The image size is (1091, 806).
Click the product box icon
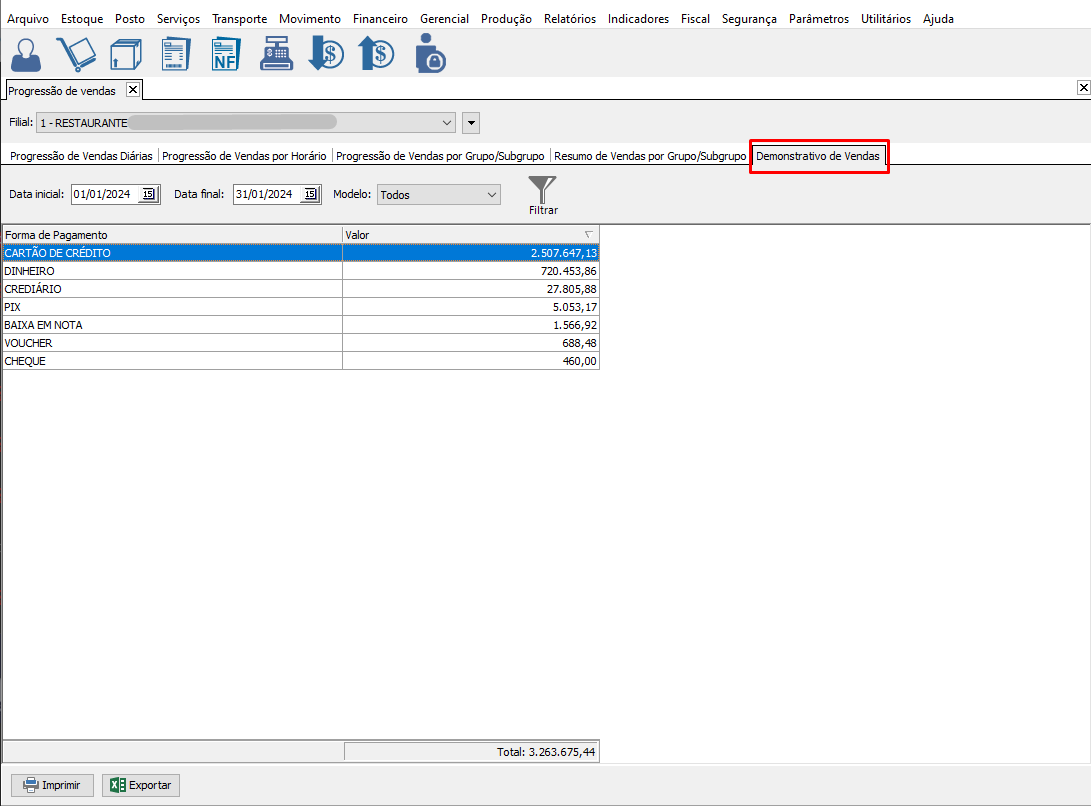[x=124, y=54]
